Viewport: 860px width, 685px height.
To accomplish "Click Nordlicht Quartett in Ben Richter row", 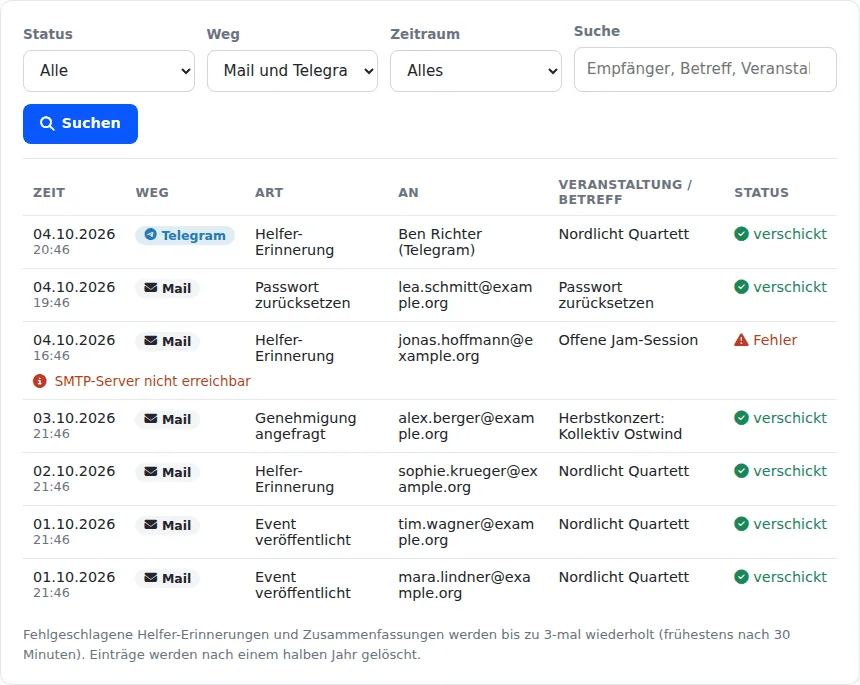I will click(x=624, y=234).
